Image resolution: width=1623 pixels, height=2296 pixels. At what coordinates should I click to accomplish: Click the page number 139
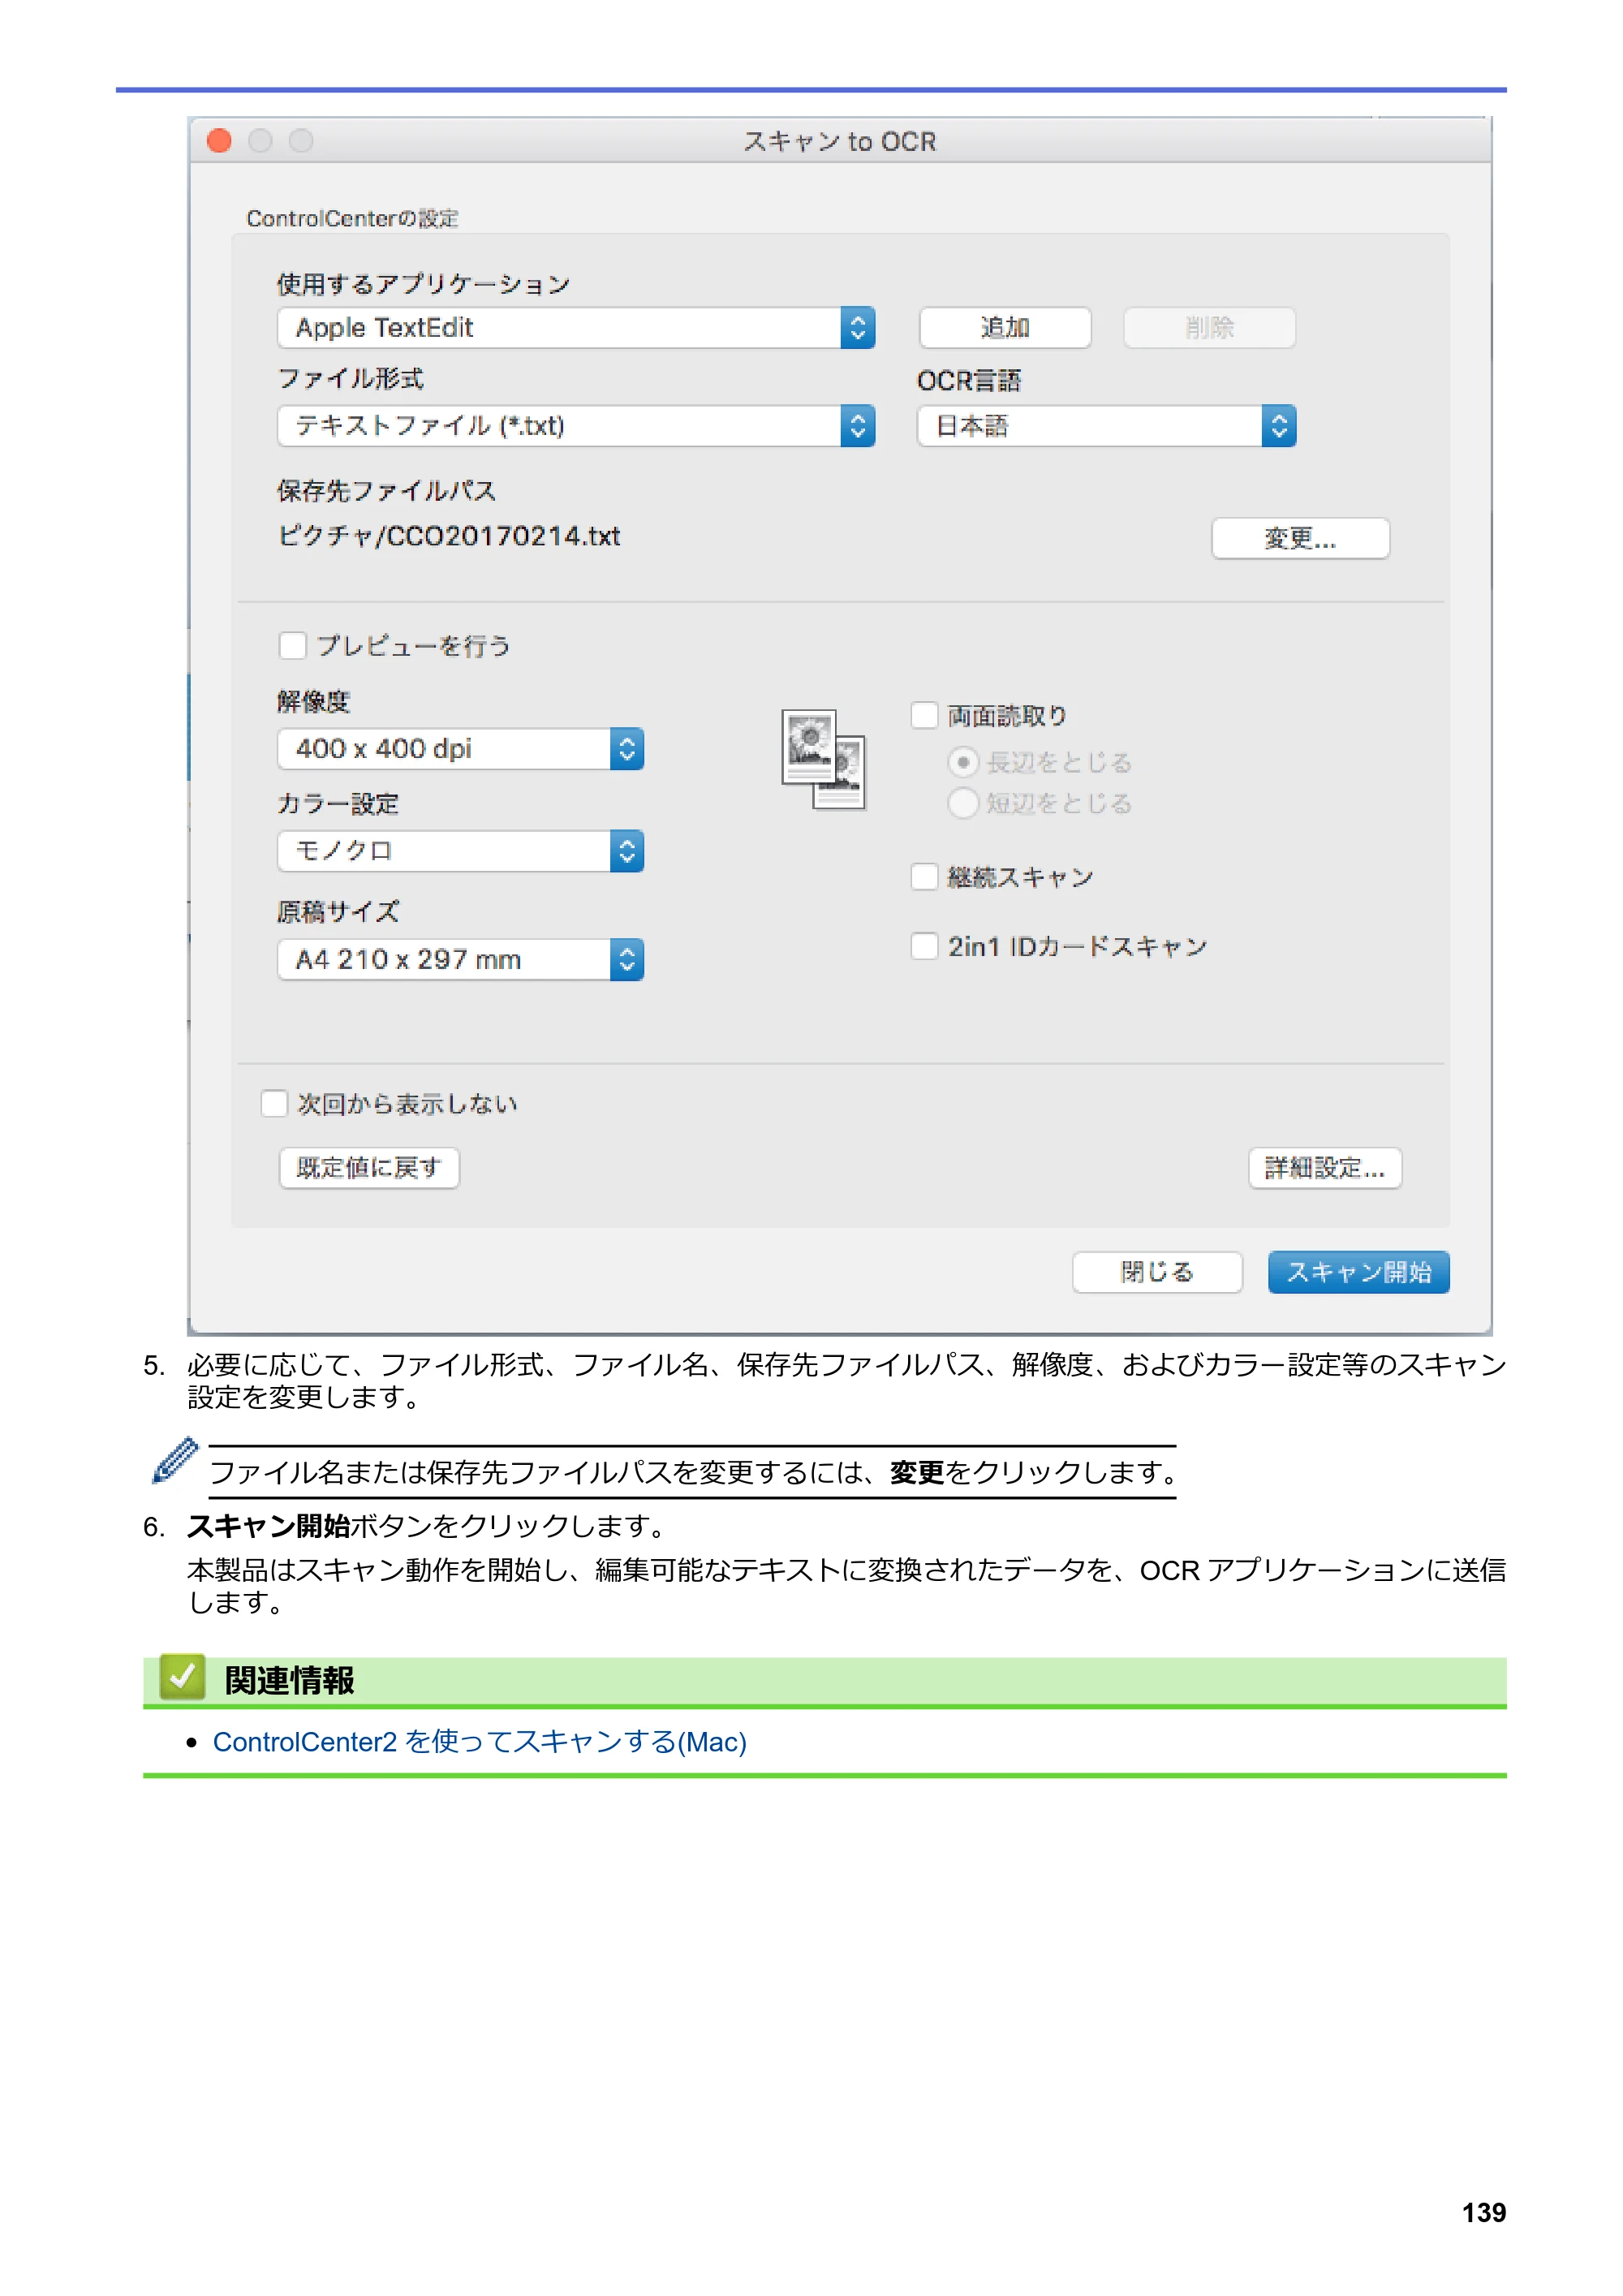click(1484, 2213)
